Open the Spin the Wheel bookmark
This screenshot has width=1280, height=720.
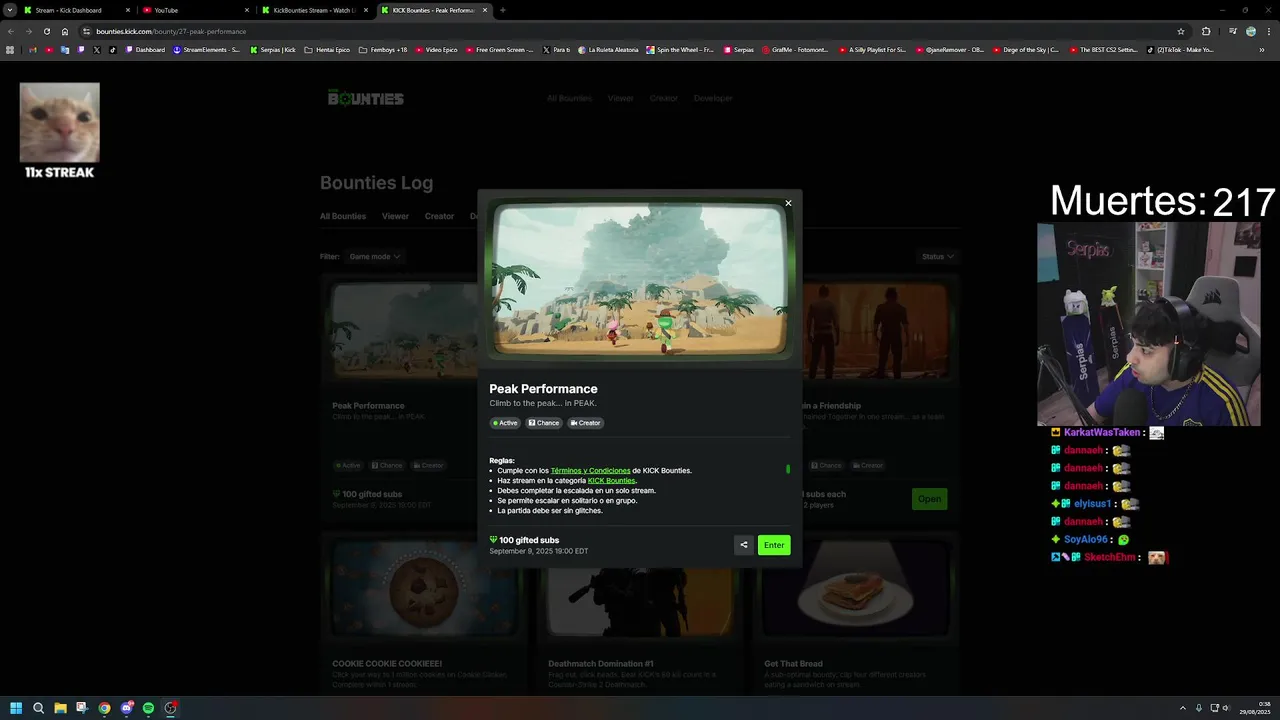tap(680, 49)
